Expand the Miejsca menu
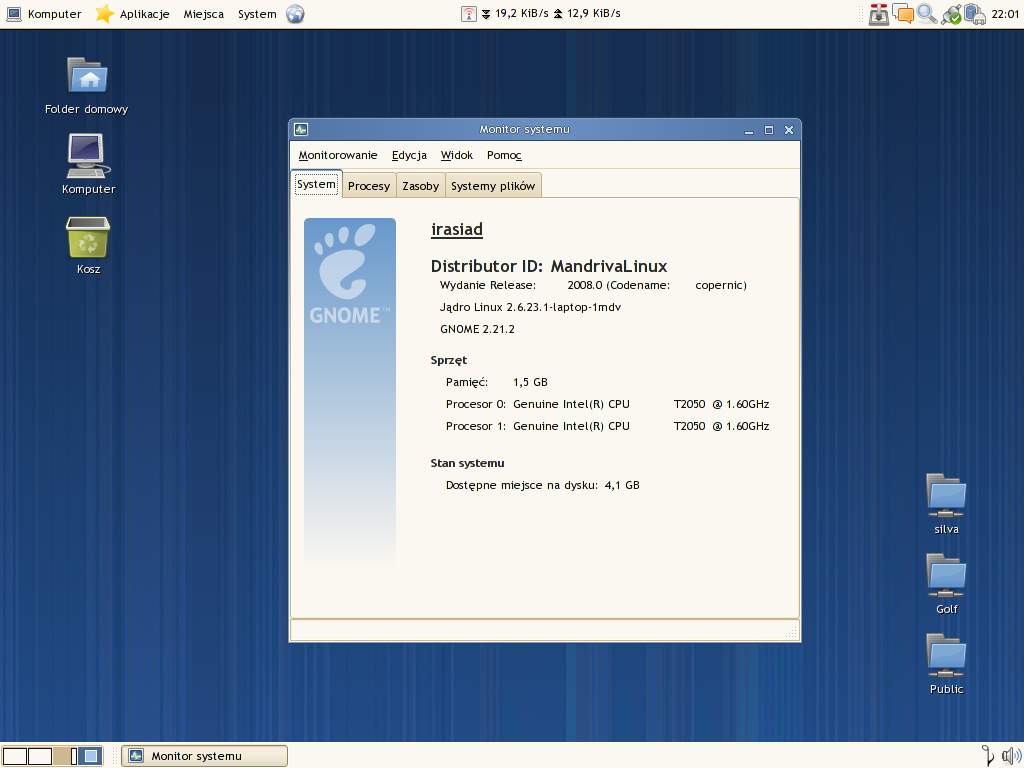Viewport: 1024px width, 768px height. (x=204, y=14)
